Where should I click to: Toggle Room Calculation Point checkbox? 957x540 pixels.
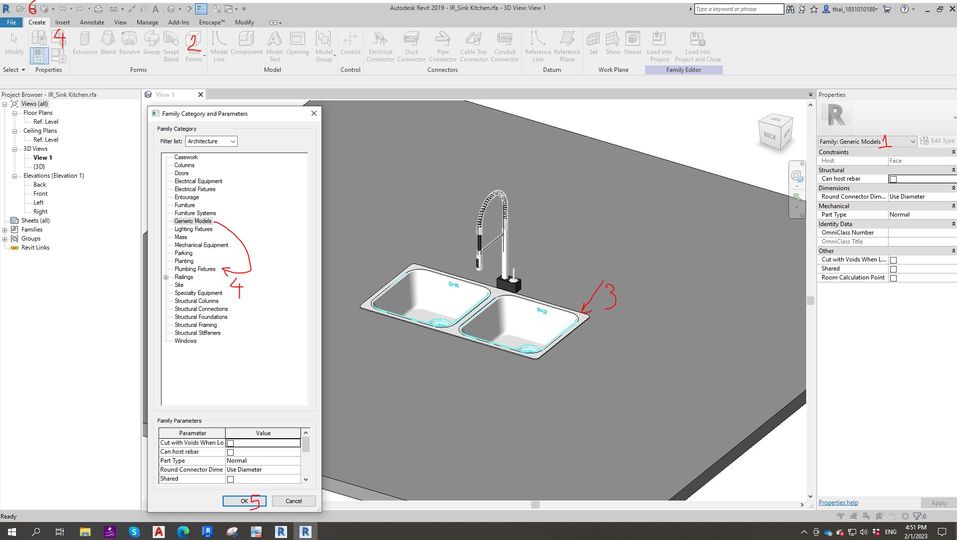(x=893, y=278)
